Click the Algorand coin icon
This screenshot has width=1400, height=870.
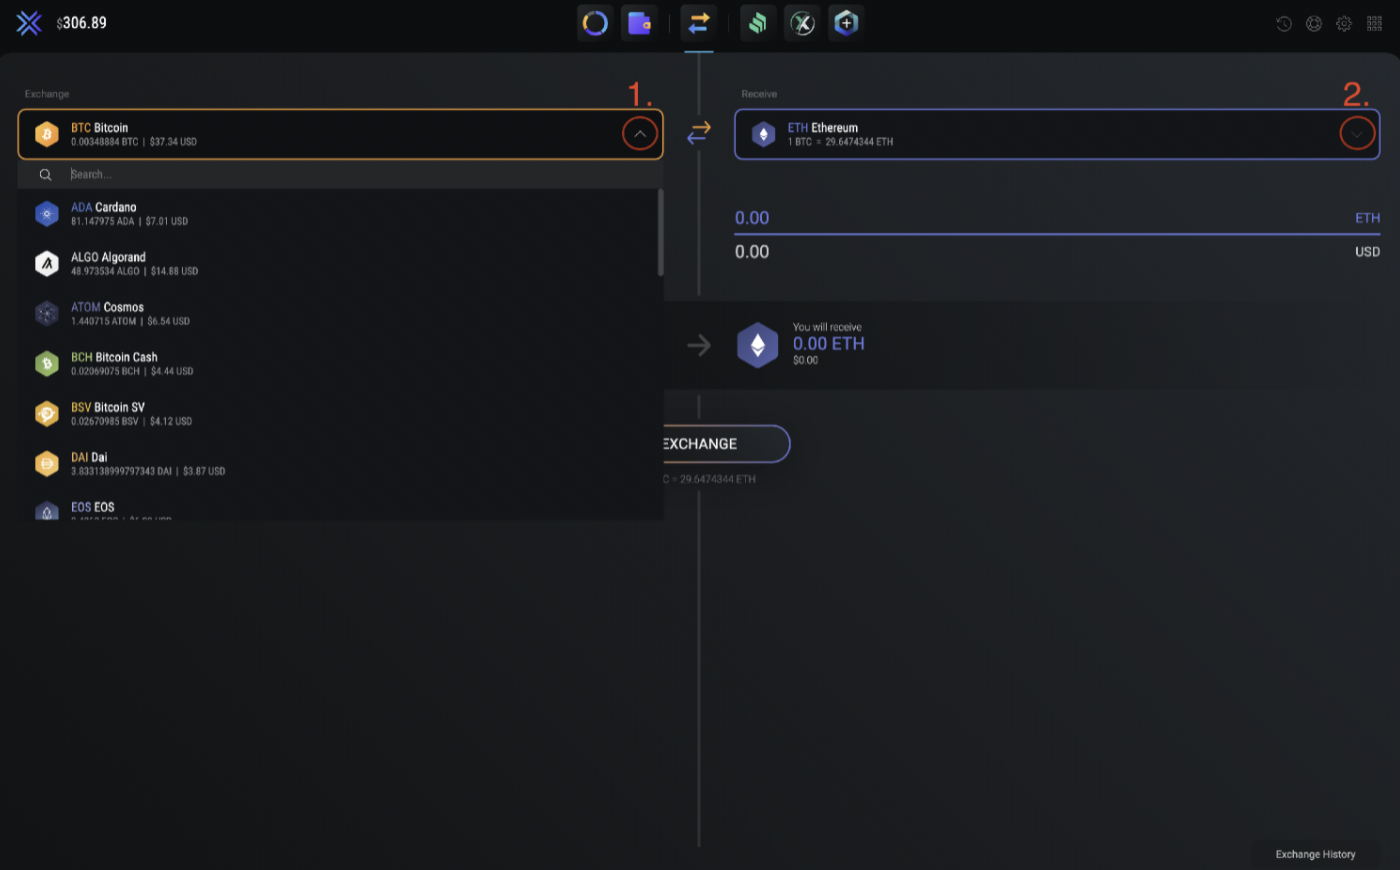click(47, 264)
